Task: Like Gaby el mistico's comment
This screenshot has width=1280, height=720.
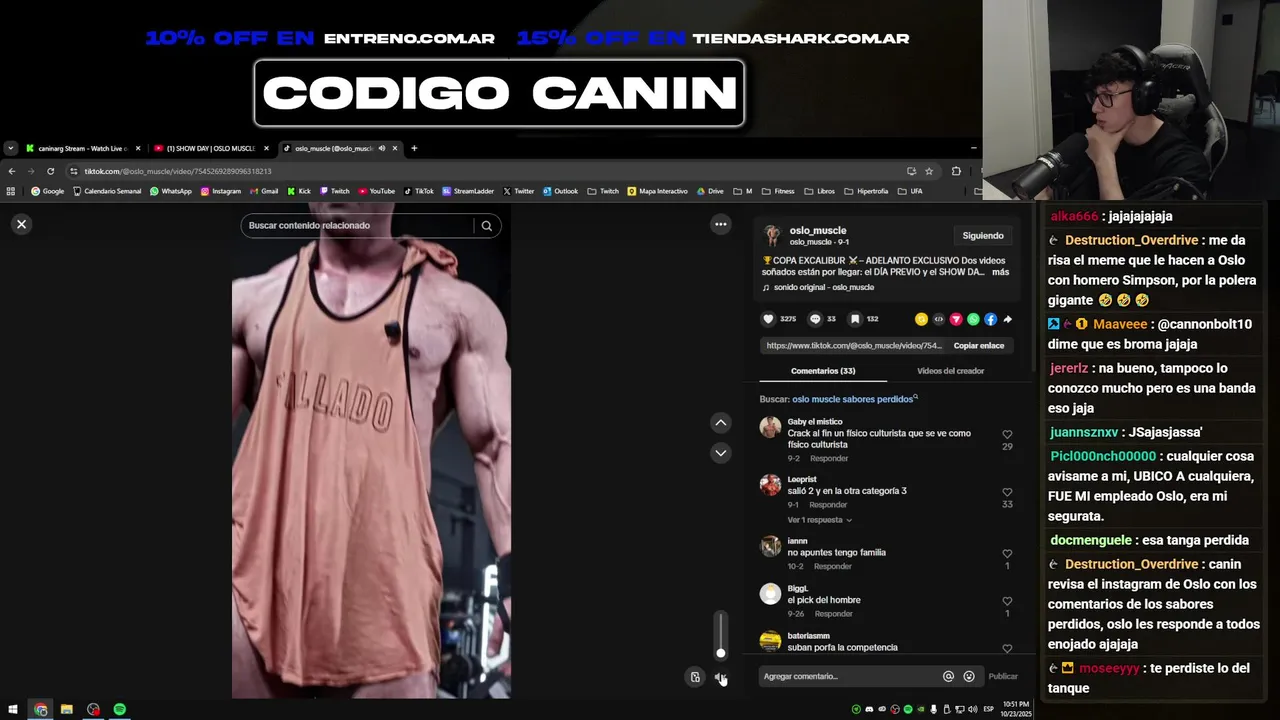Action: [1007, 435]
